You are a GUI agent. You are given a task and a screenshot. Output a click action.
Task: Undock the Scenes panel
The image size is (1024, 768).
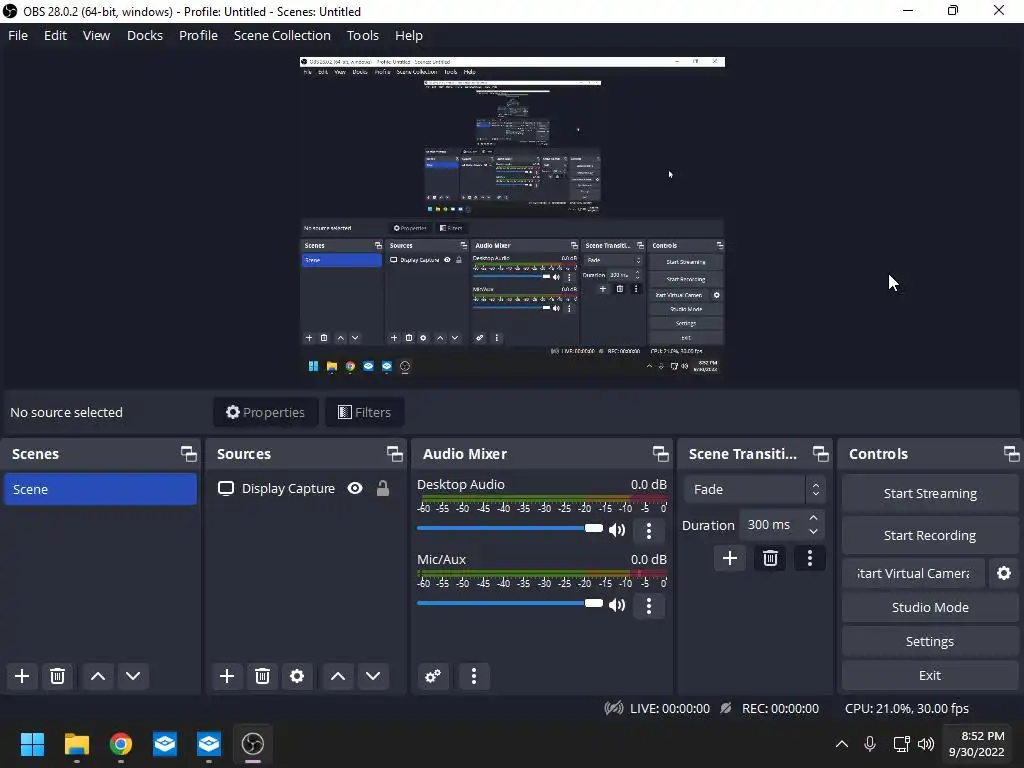[189, 454]
